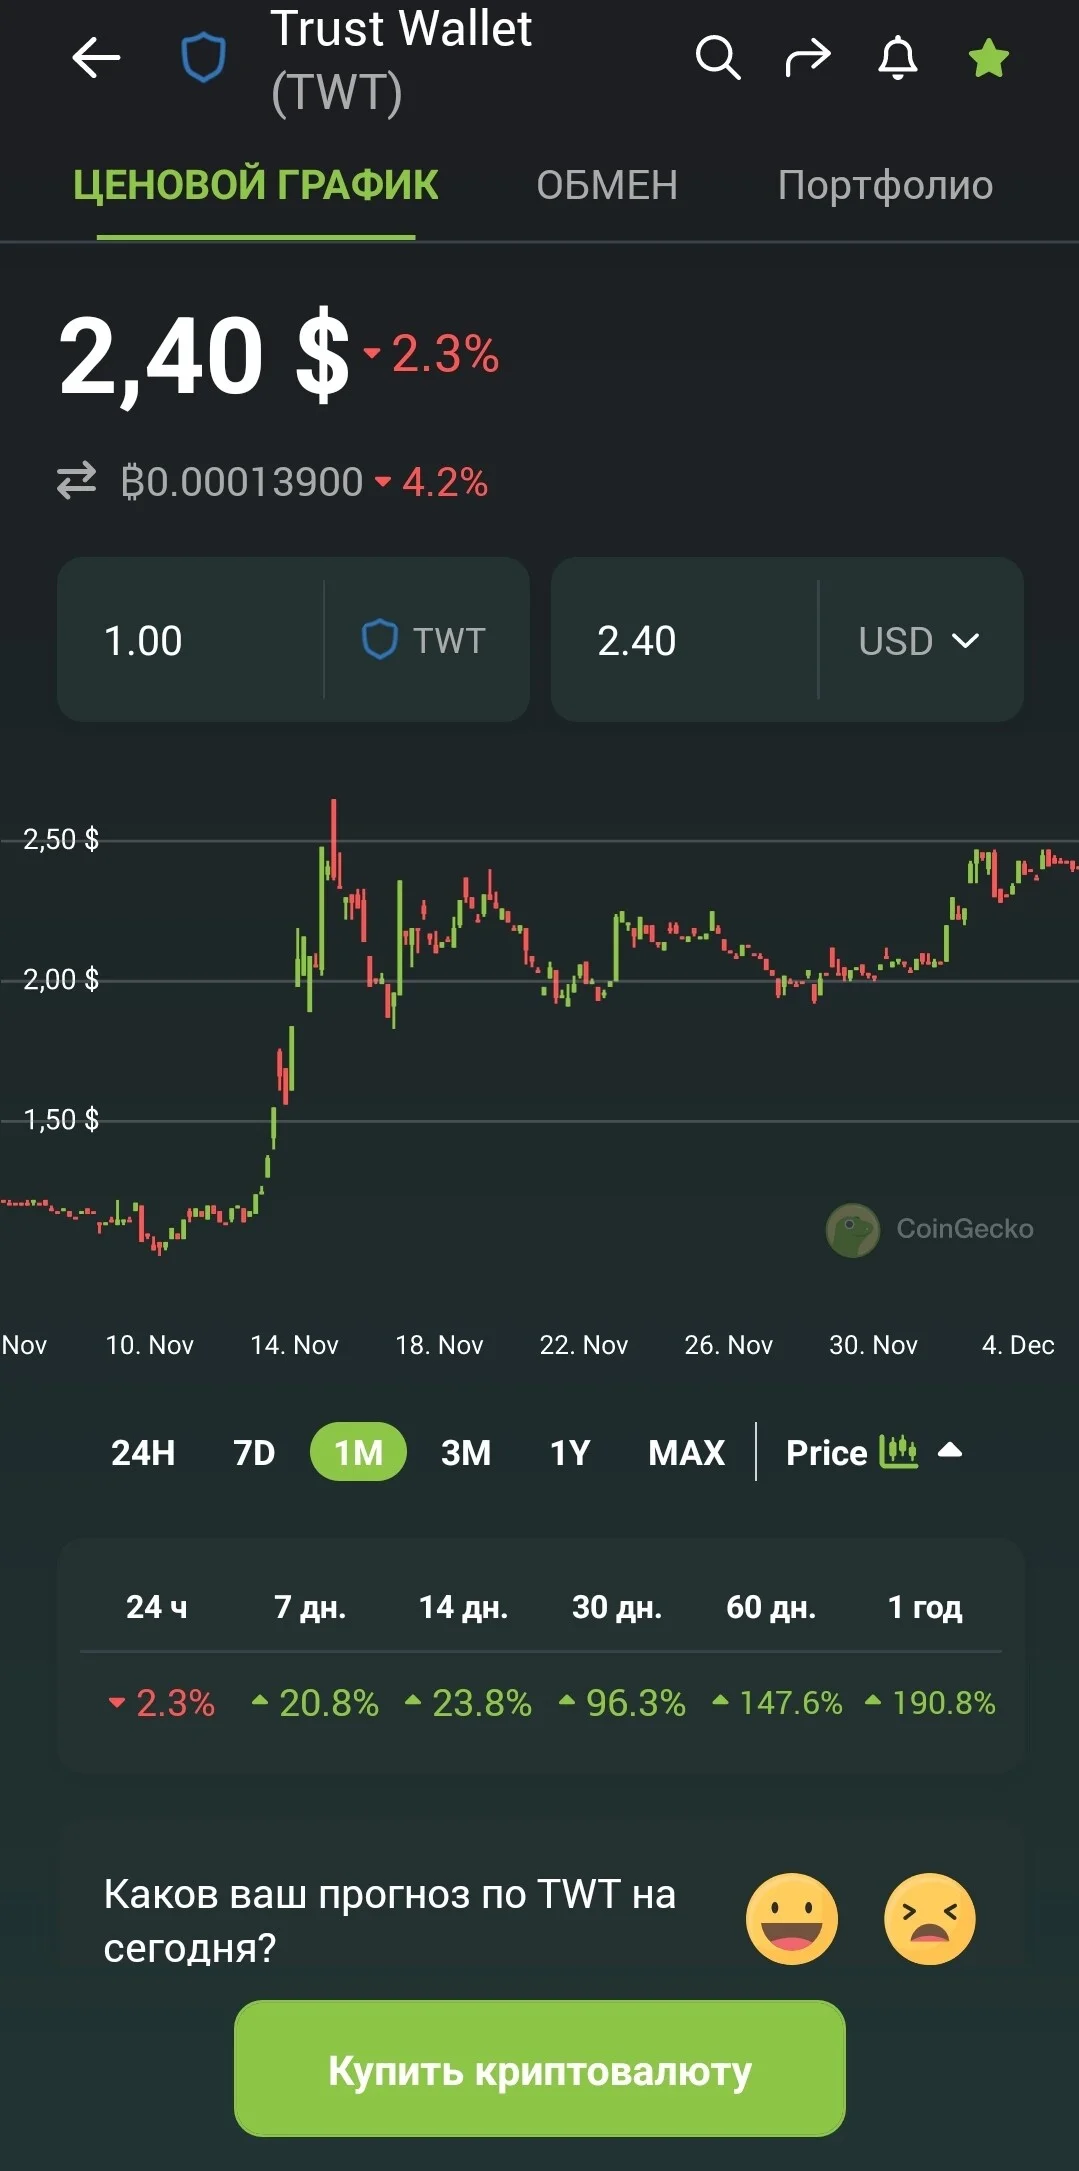Open the Портфолио tab

(x=885, y=185)
